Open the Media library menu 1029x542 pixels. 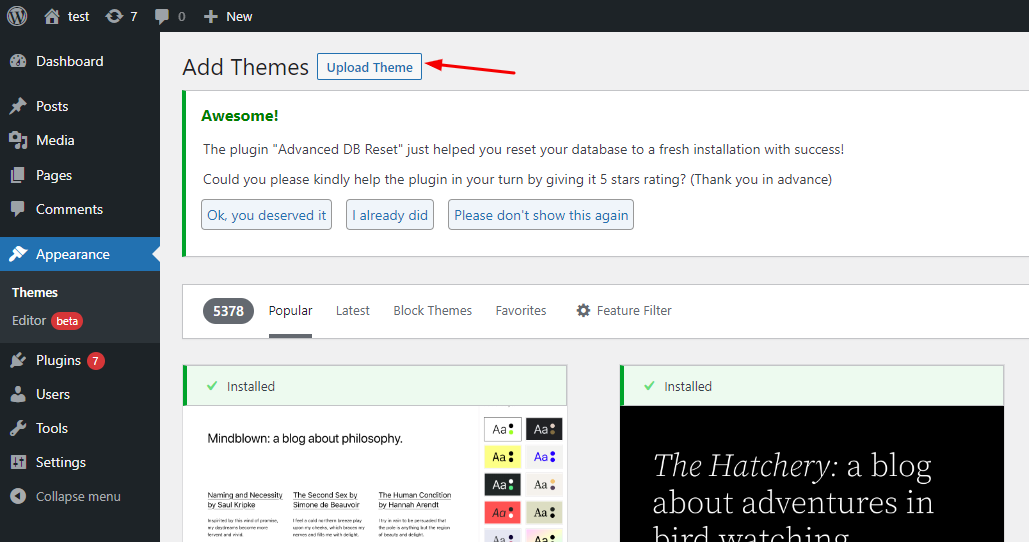coord(55,140)
